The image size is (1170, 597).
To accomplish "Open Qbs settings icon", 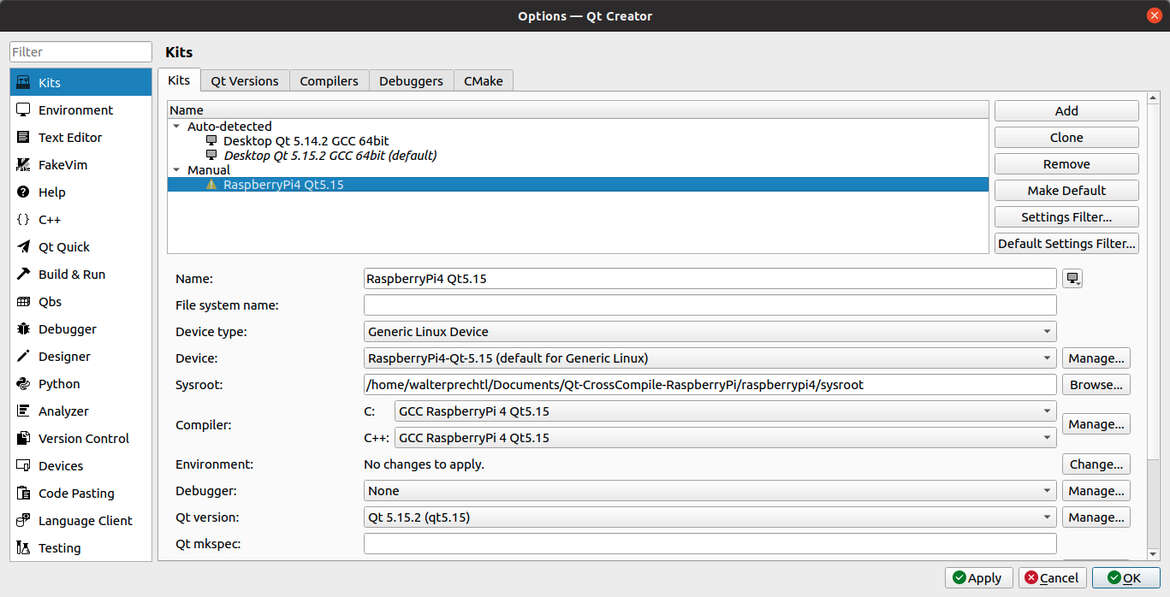I will pyautogui.click(x=23, y=301).
